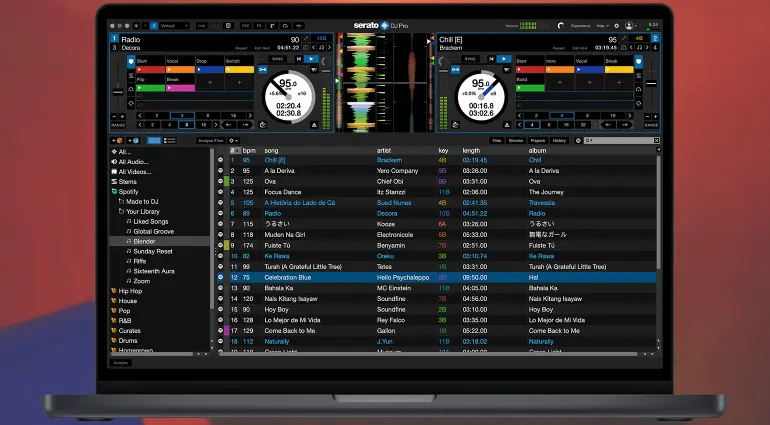Collapse the Your Library folder

tap(120, 212)
